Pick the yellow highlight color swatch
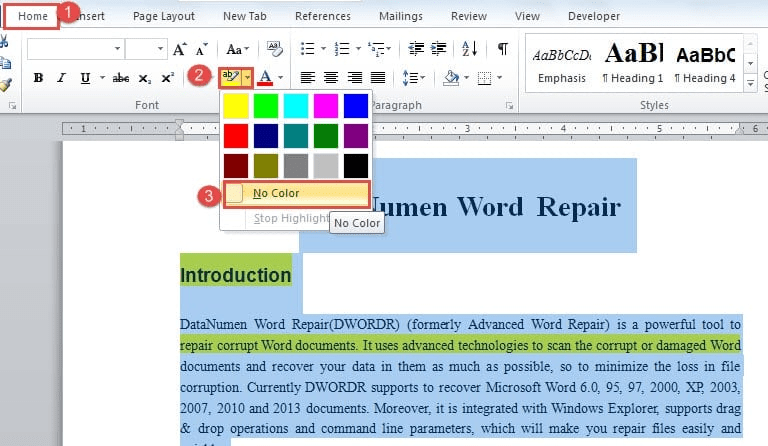Viewport: 768px width, 446px height. tap(236, 106)
